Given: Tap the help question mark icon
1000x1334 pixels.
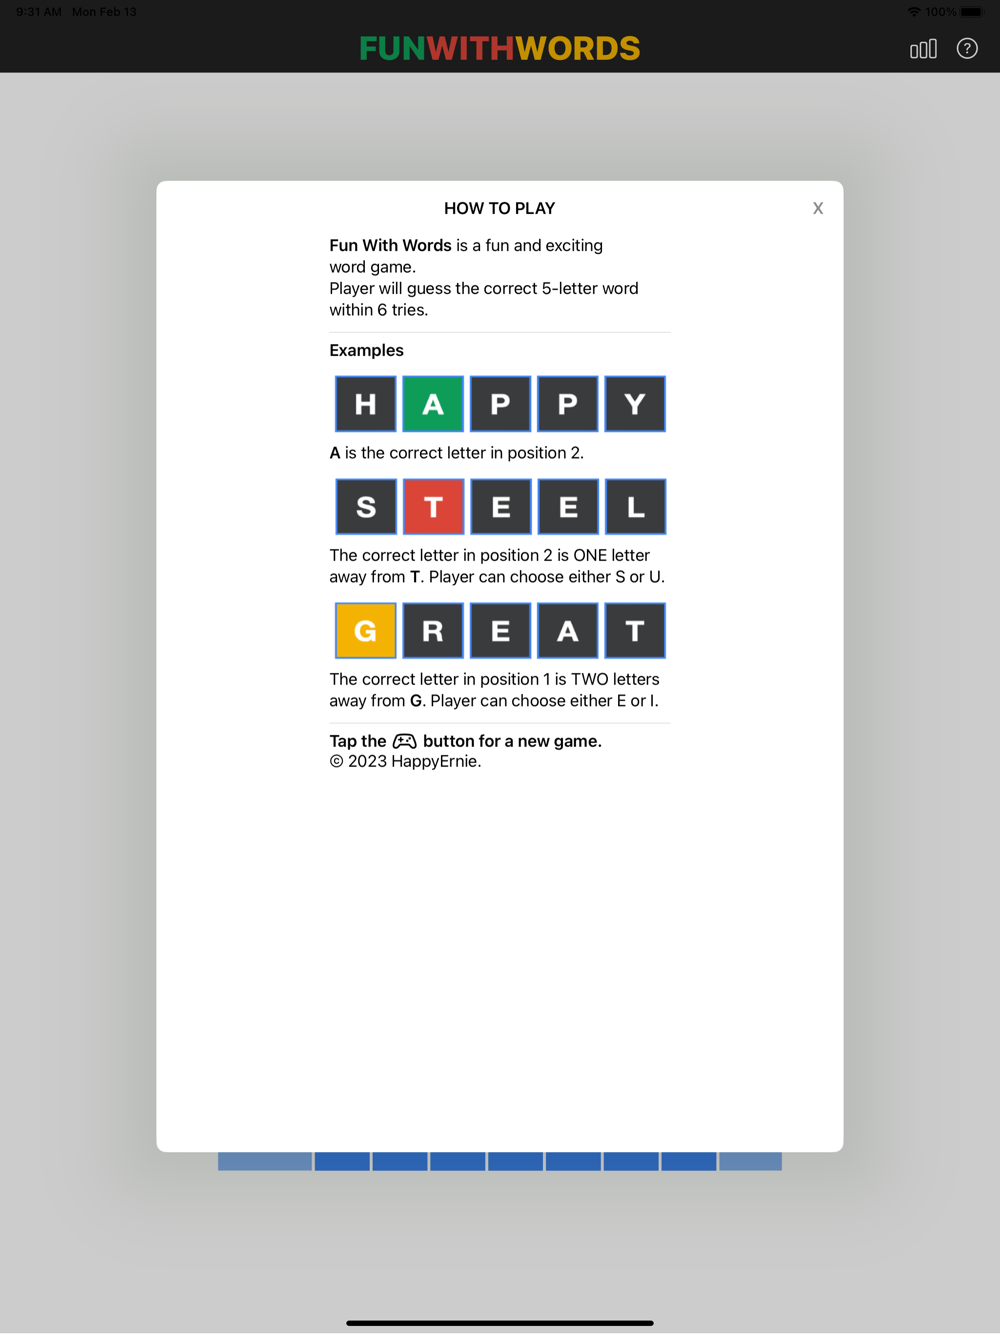Looking at the screenshot, I should (967, 49).
